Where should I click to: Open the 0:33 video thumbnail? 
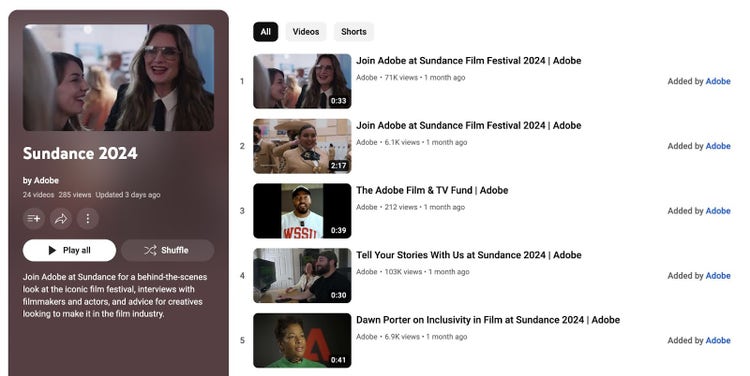302,81
